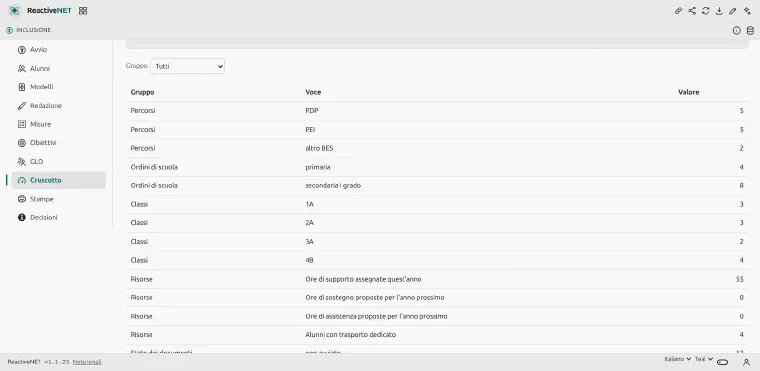
Task: Go to Avvio section
Action: pos(59,49)
